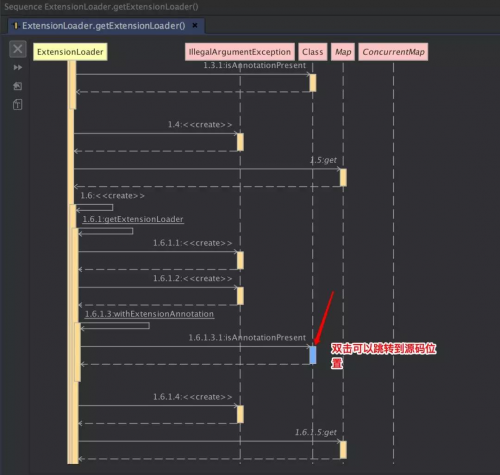Click the 1.3.1:isAnnotationPresent message label

255,65
